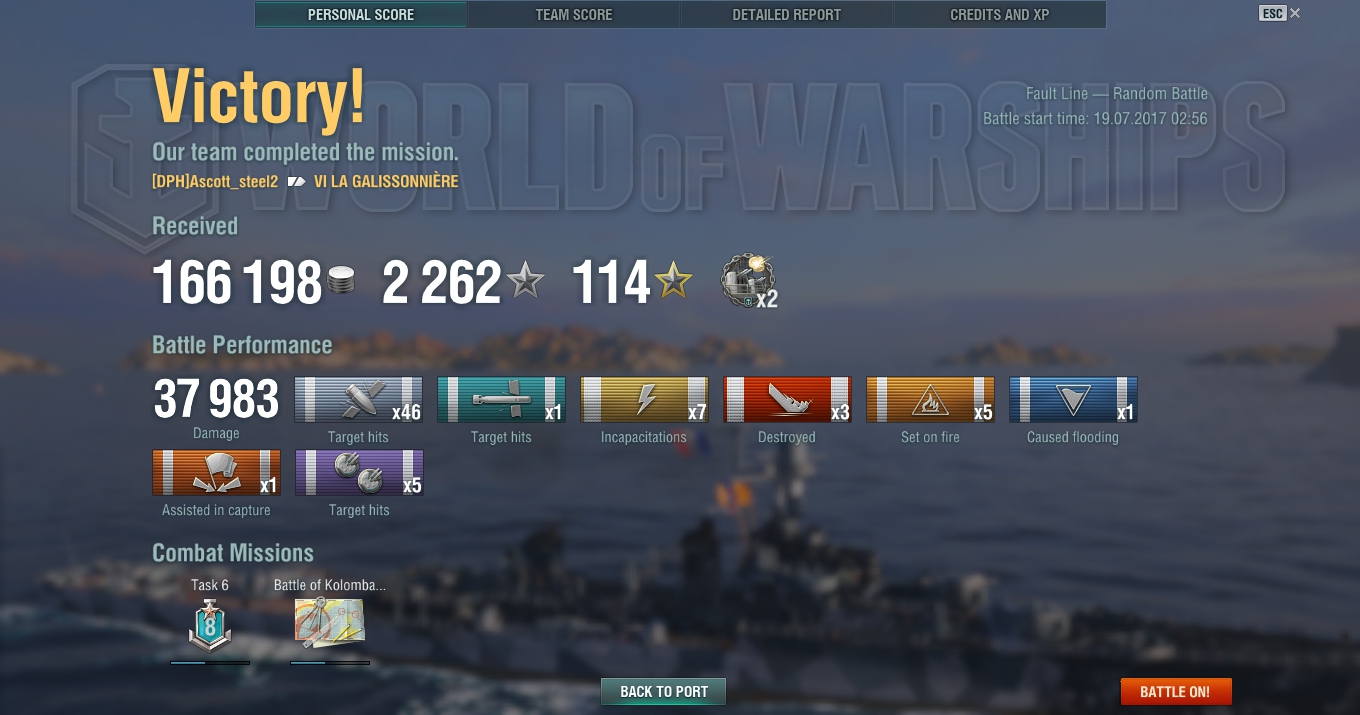Image resolution: width=1360 pixels, height=715 pixels.
Task: Click the main battery Target hits x46 ribbon
Action: (x=359, y=400)
